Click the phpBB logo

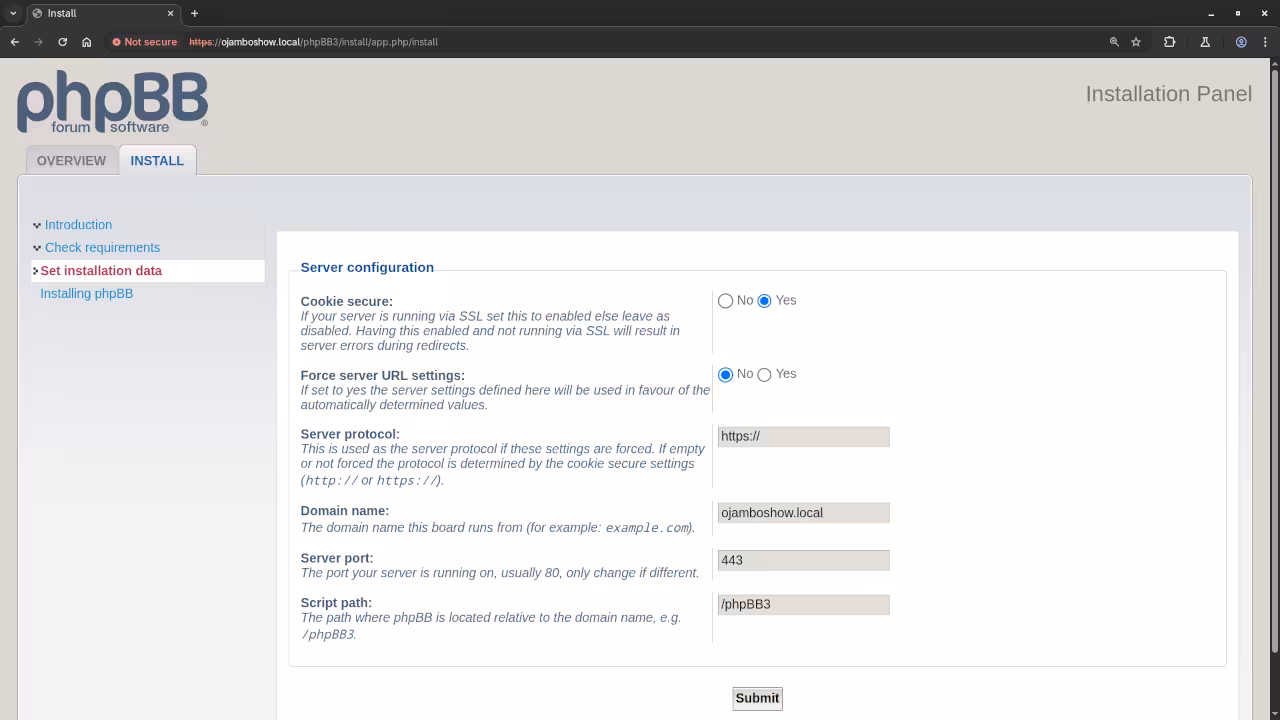click(112, 101)
